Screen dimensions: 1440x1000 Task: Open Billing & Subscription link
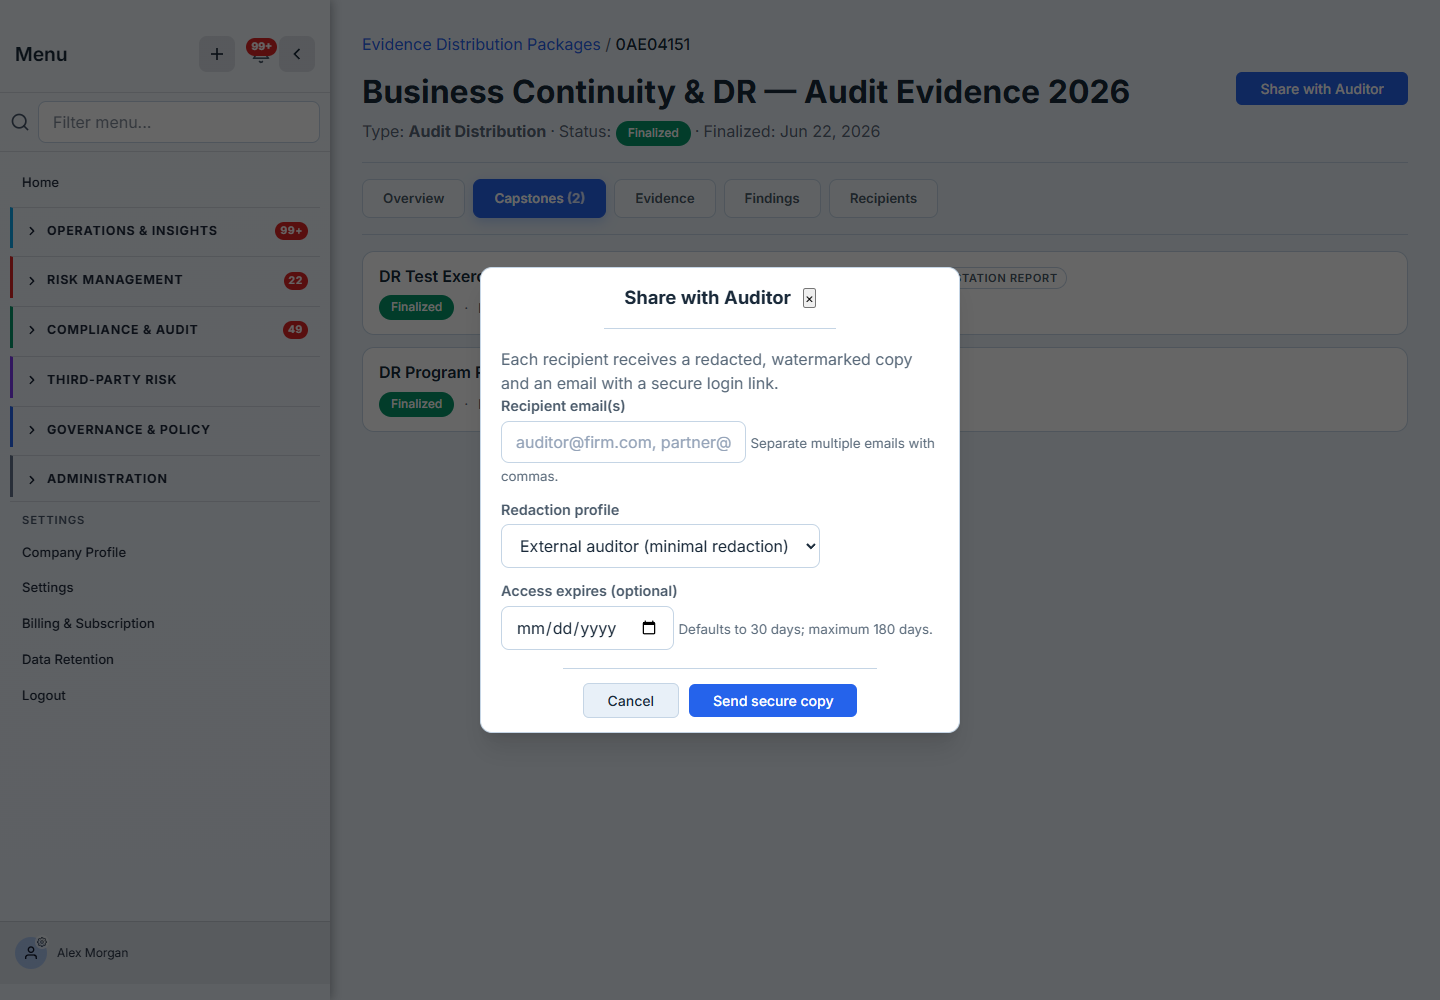click(x=88, y=623)
